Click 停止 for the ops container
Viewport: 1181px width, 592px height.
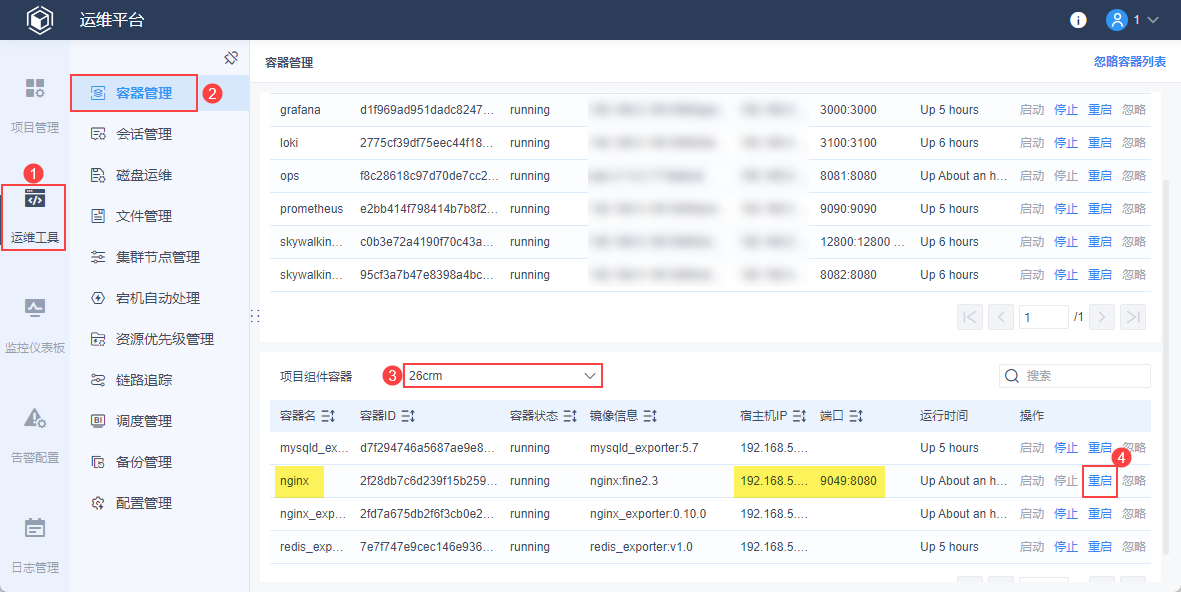pyautogui.click(x=1066, y=175)
